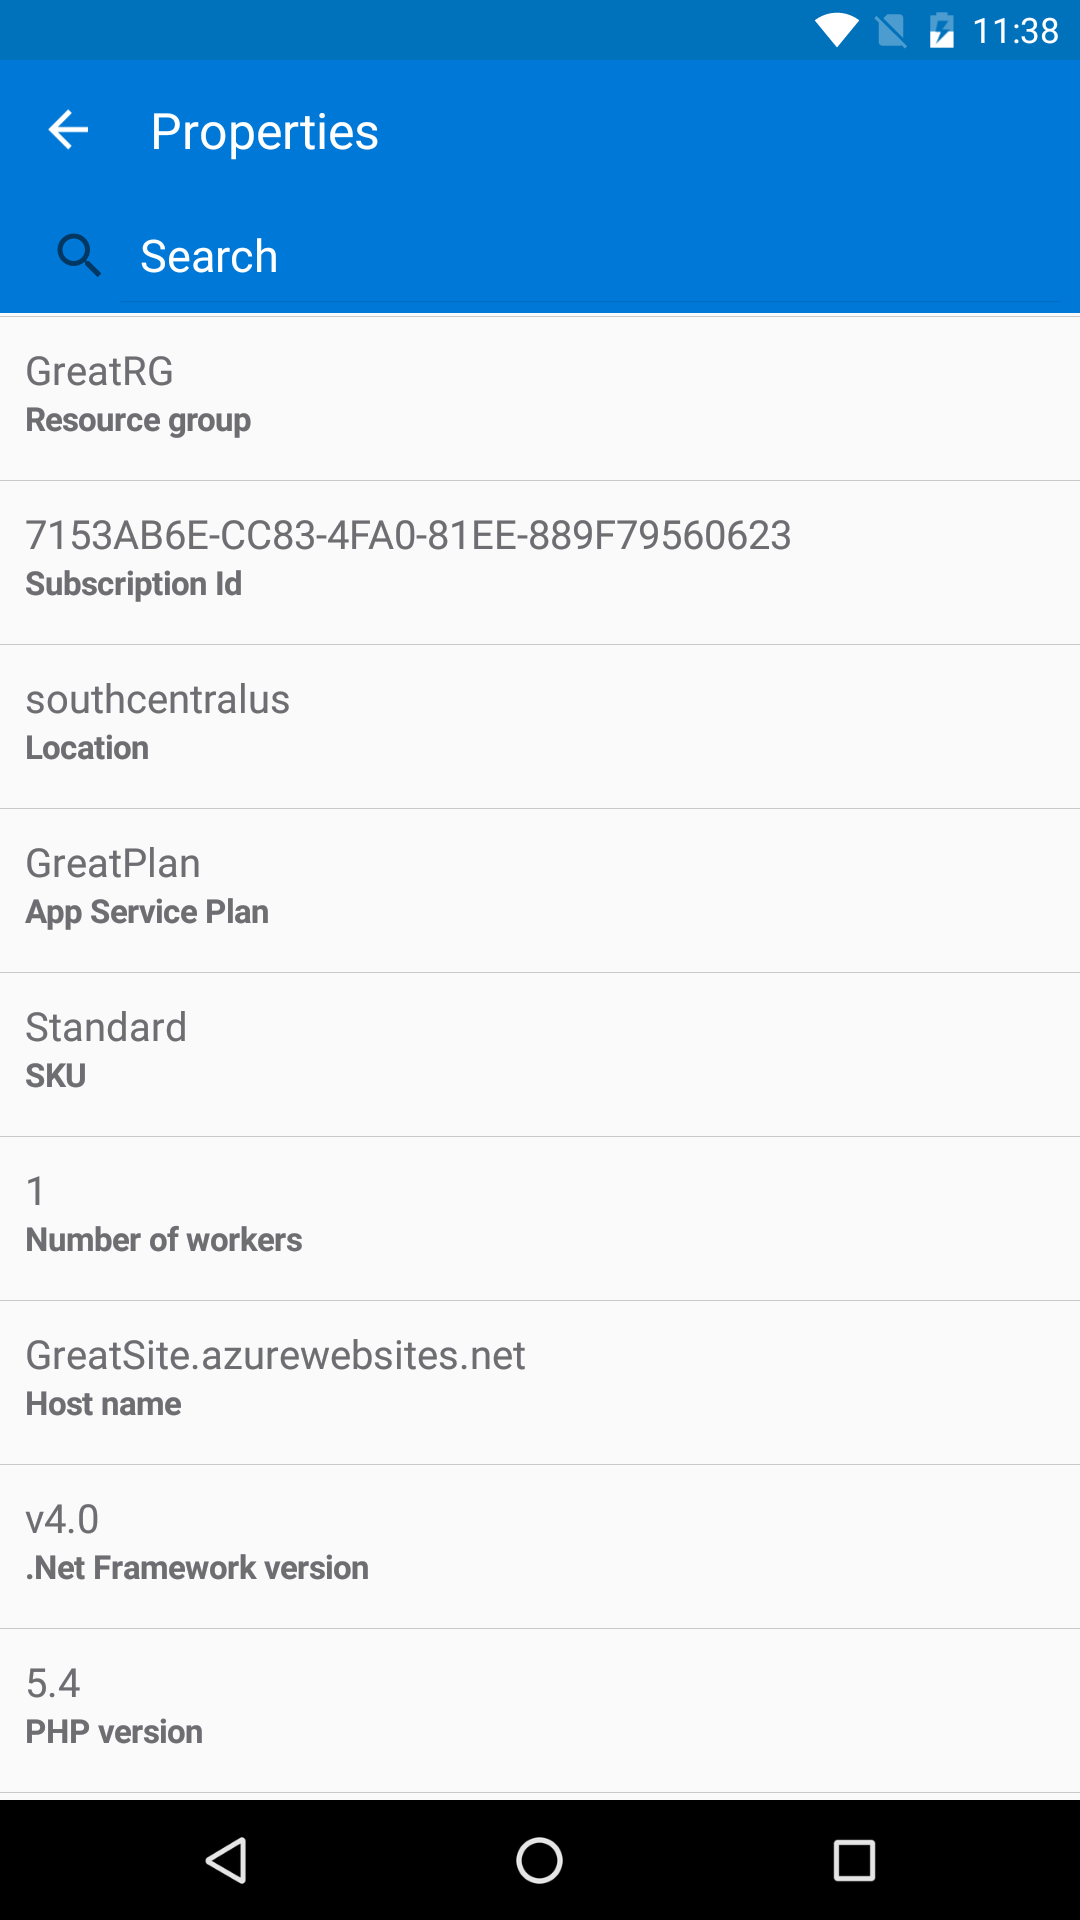Select the GreatRG Resource group row
1080x1920 pixels.
(540, 397)
